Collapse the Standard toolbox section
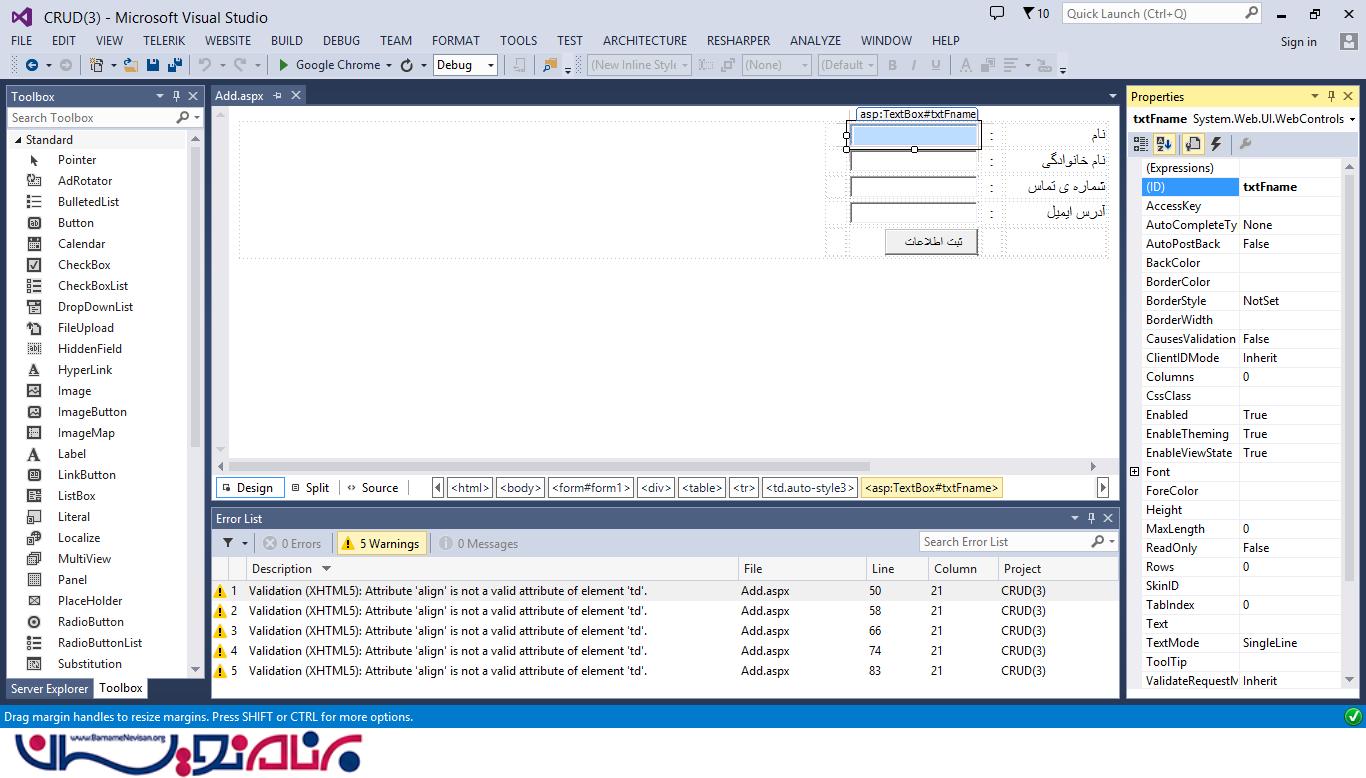This screenshot has height=778, width=1366. coord(18,140)
